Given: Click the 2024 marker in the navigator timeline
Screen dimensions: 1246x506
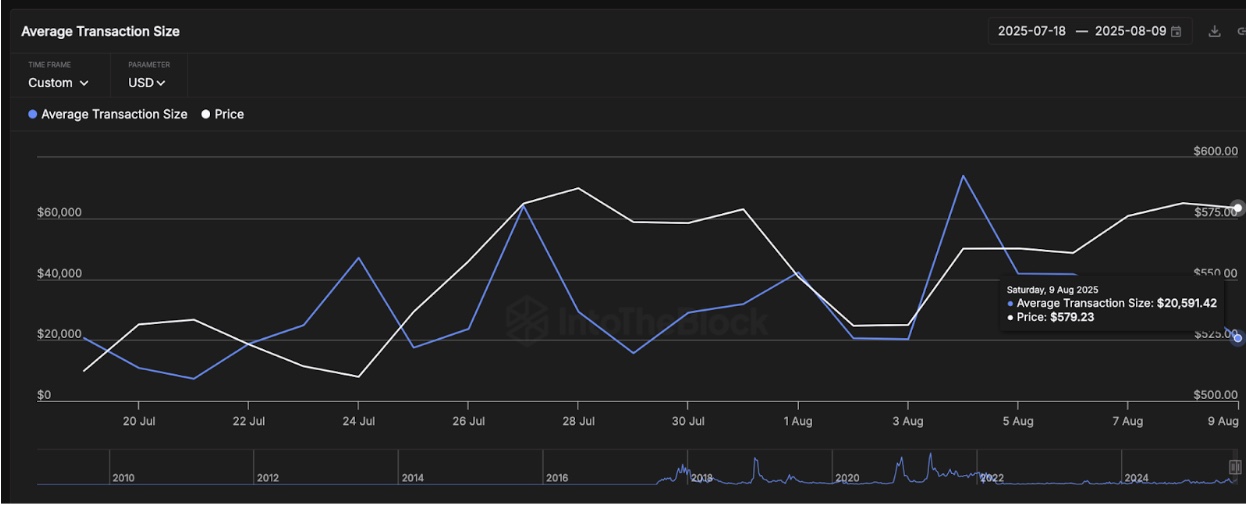Looking at the screenshot, I should pos(1136,478).
